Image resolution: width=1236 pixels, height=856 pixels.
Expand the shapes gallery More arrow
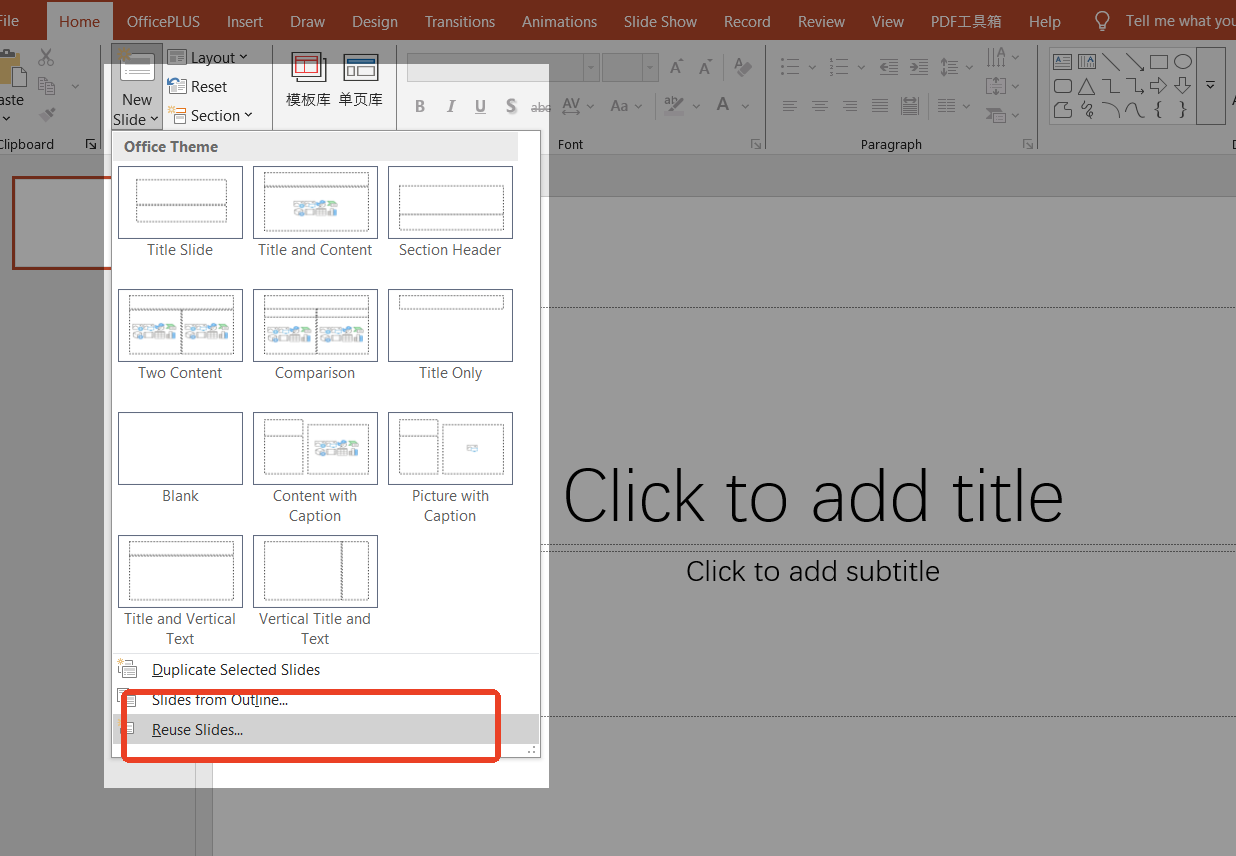(1210, 86)
